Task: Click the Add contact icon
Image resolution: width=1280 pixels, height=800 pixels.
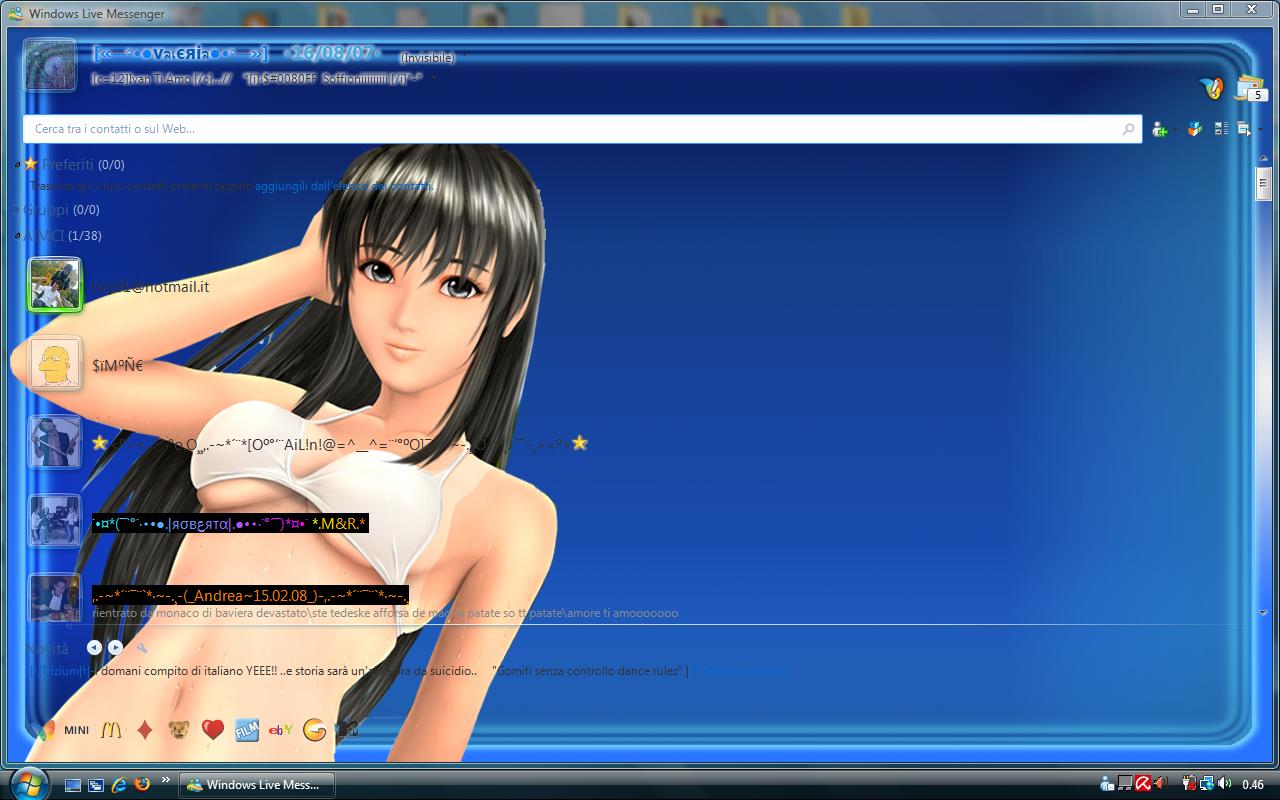Action: 1160,129
